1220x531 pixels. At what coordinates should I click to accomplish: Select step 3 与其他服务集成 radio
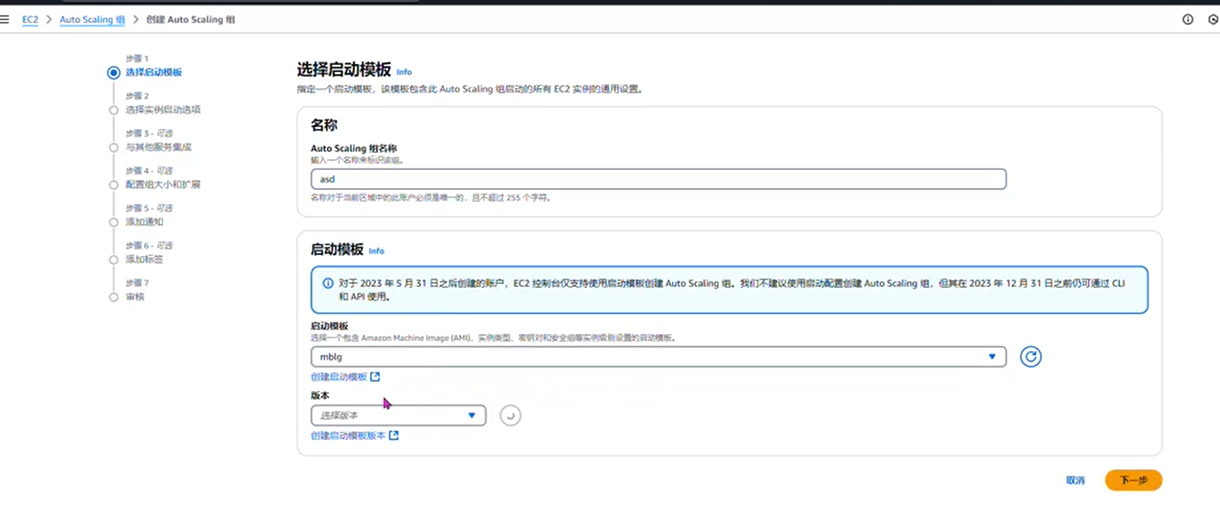pos(113,147)
